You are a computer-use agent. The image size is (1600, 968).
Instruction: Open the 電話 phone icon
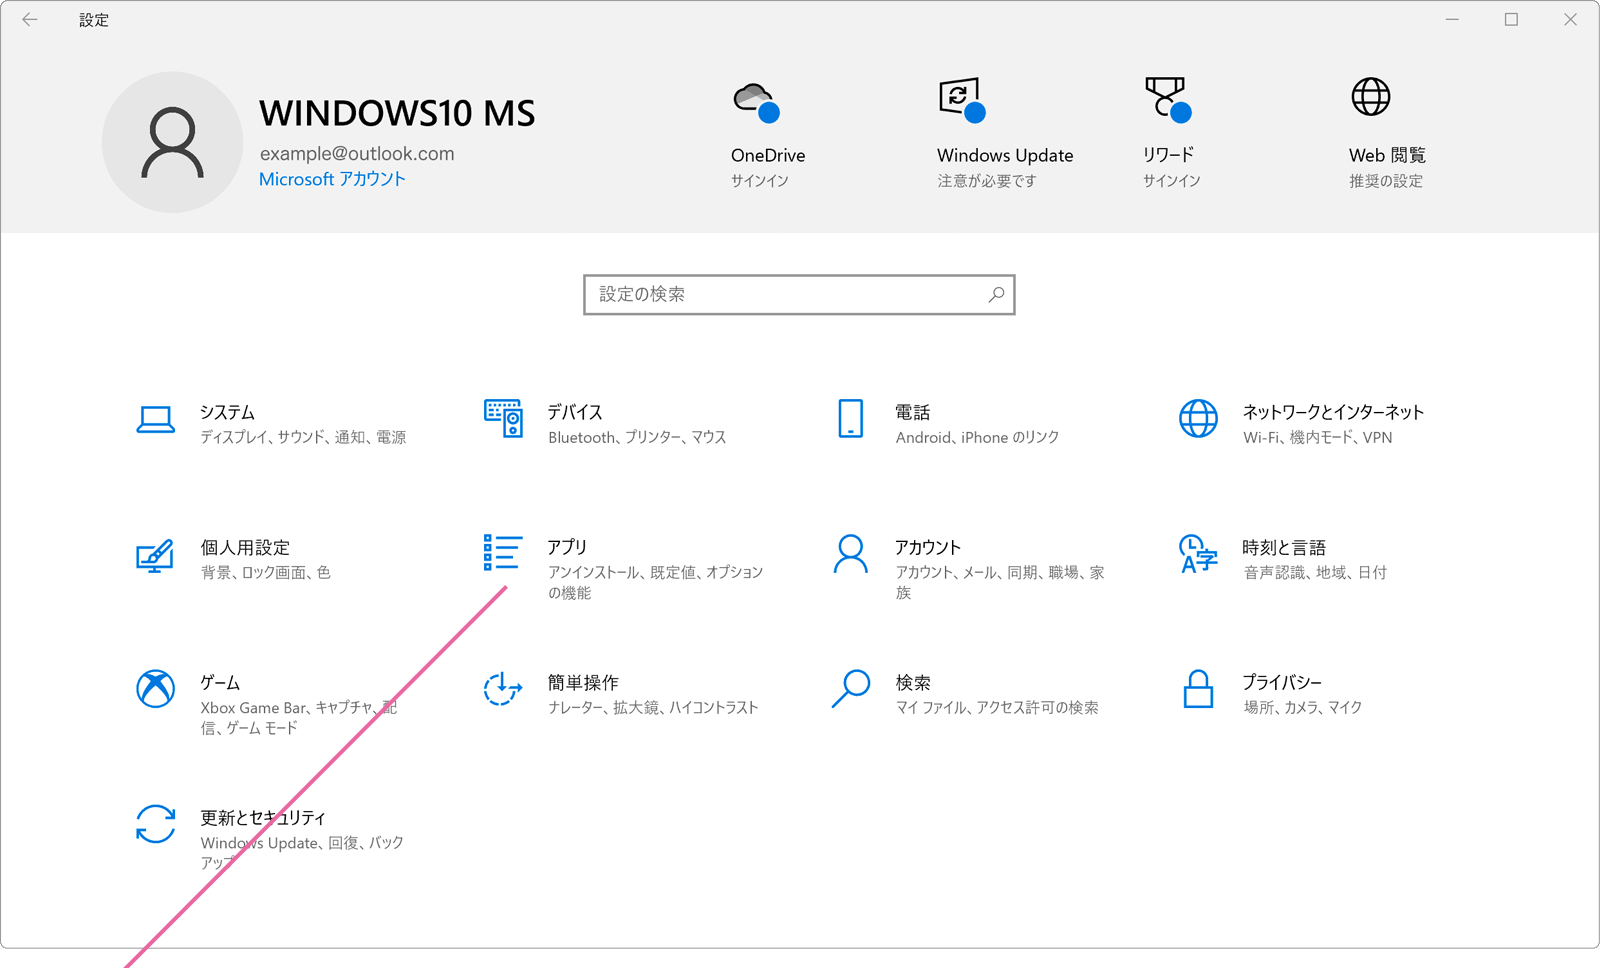851,419
